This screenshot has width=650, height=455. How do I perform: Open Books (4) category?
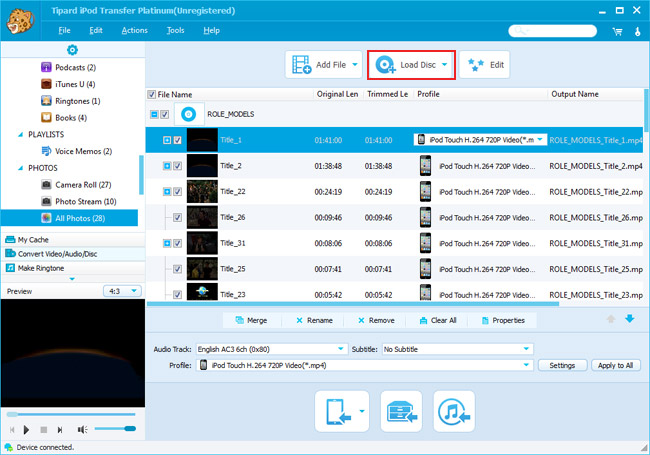64,118
